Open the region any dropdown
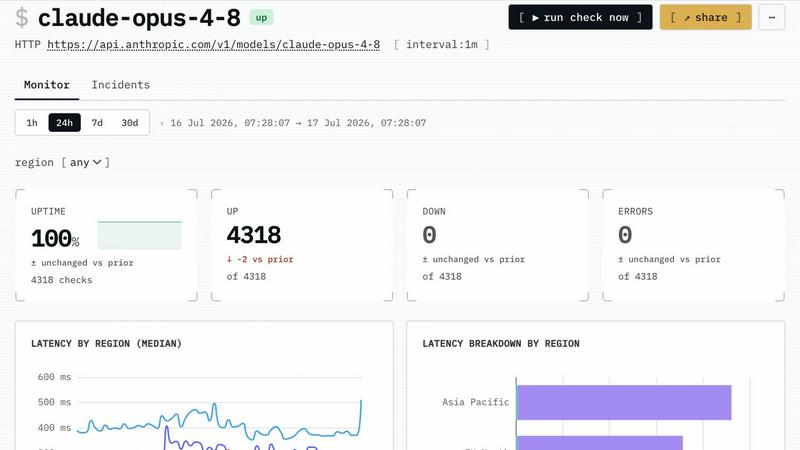 86,162
